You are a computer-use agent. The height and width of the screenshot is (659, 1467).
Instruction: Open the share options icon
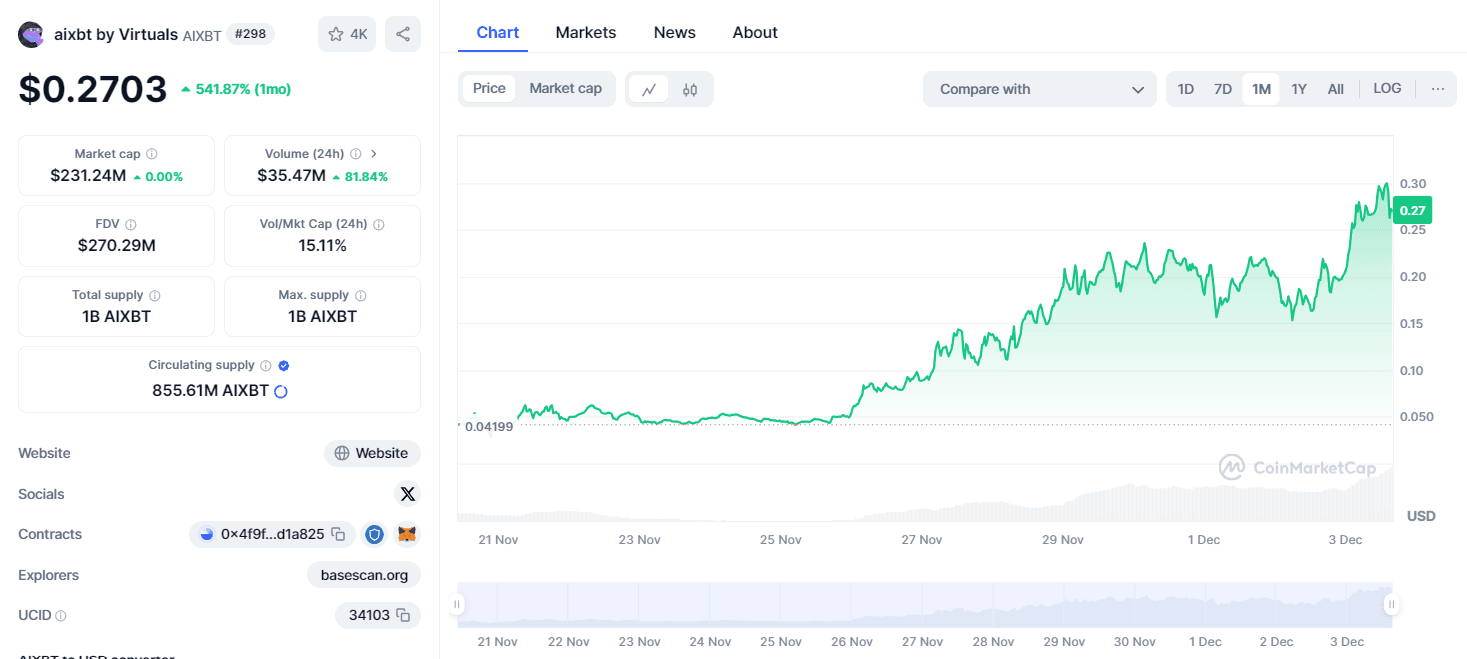pos(402,33)
